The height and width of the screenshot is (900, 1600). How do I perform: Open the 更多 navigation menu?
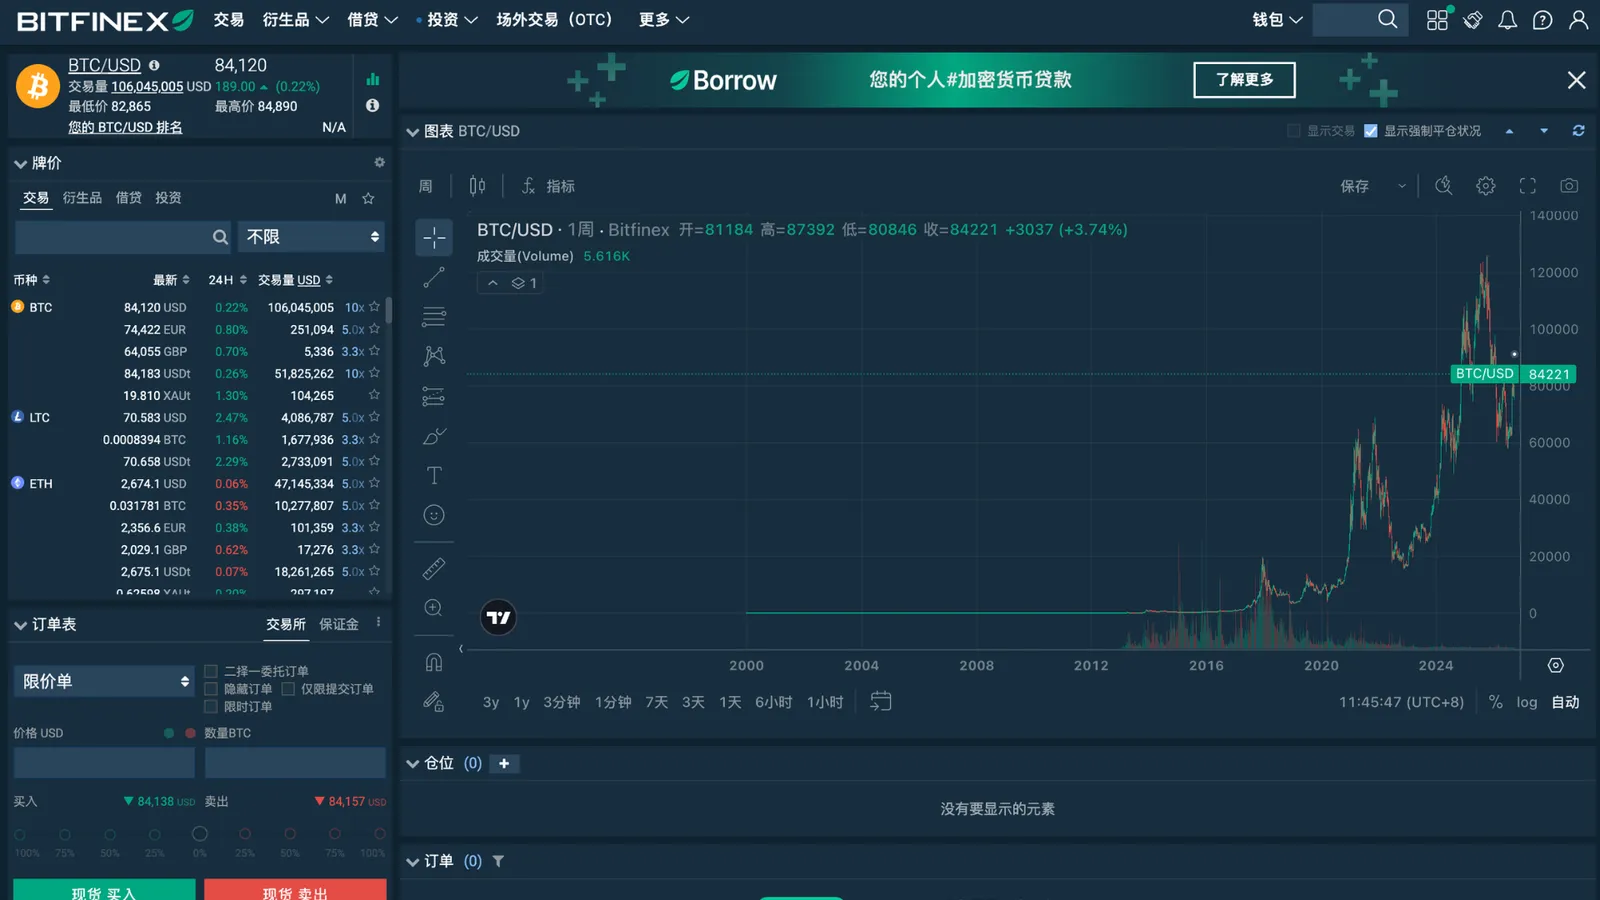(x=664, y=20)
